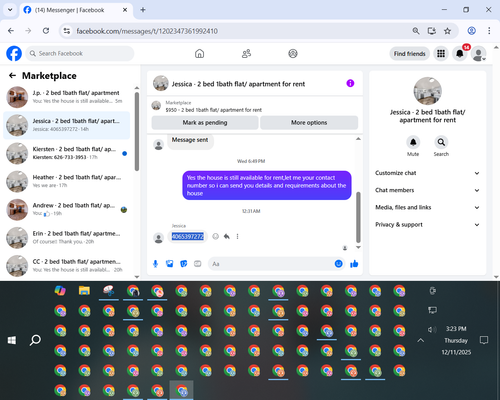
Task: Go back from Marketplace with the arrow
Action: point(12,76)
